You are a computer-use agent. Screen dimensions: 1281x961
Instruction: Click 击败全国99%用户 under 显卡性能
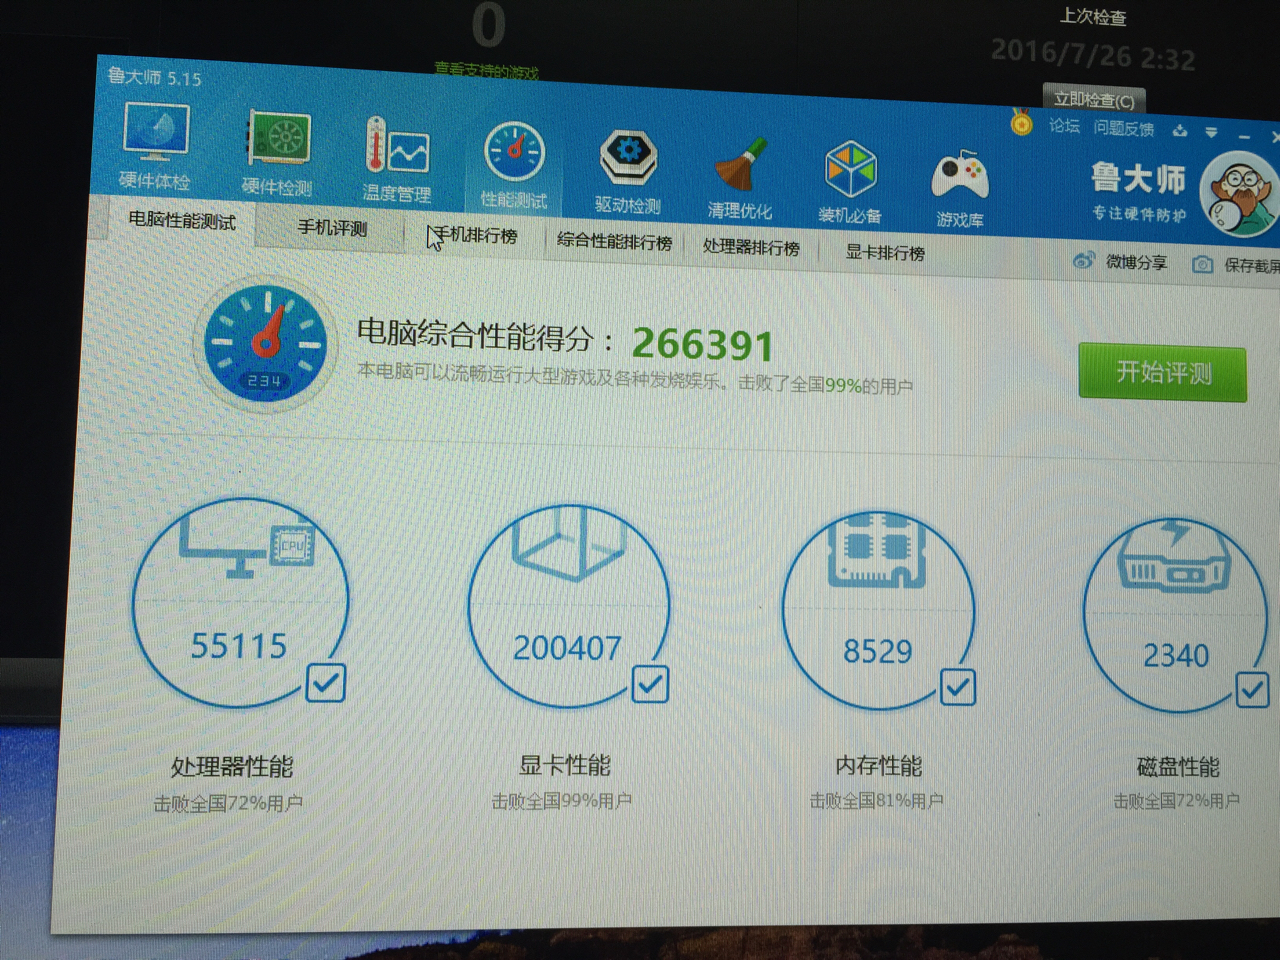[561, 801]
